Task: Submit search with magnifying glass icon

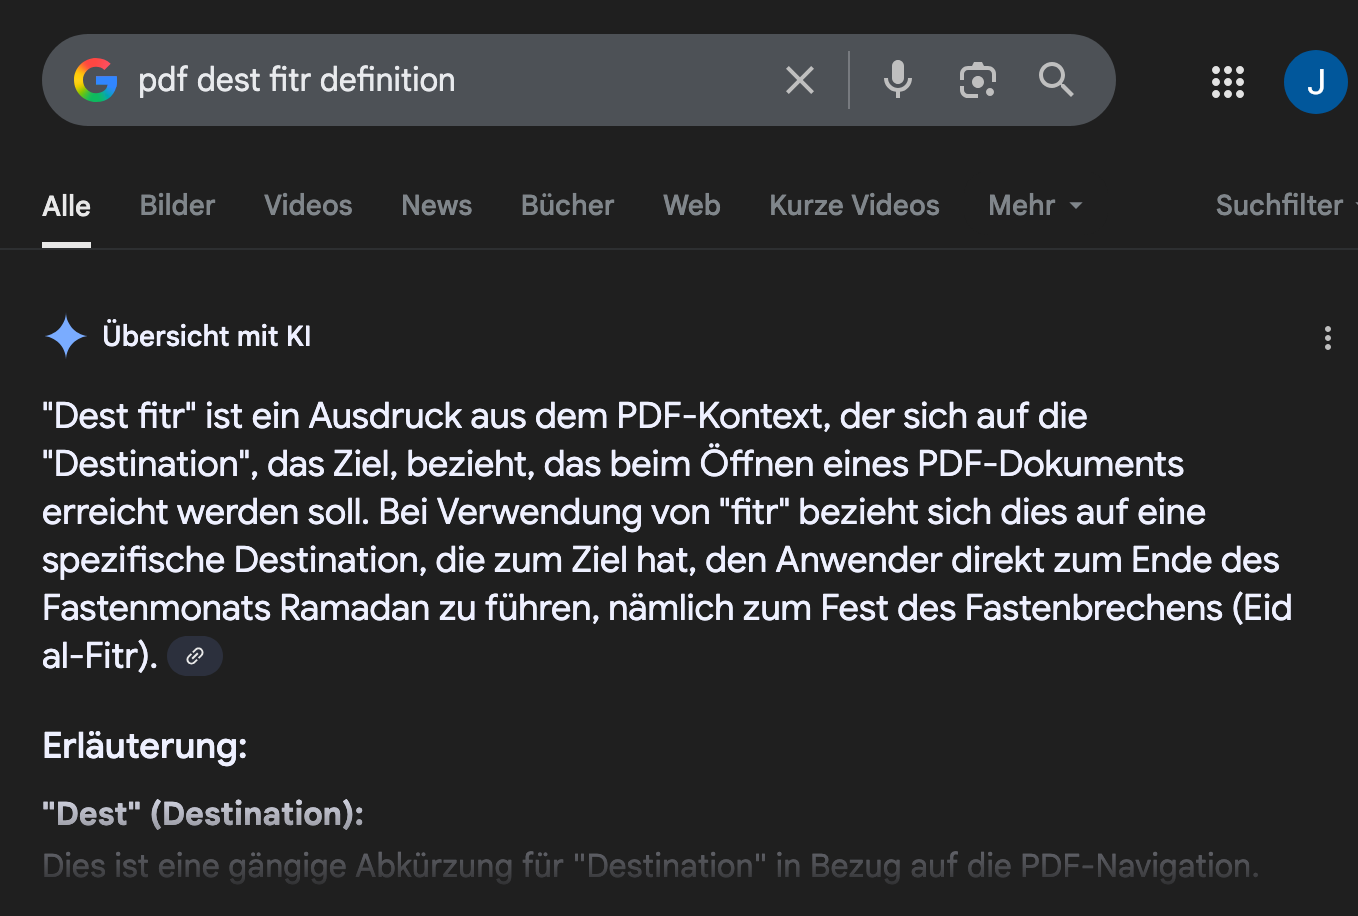Action: tap(1056, 79)
